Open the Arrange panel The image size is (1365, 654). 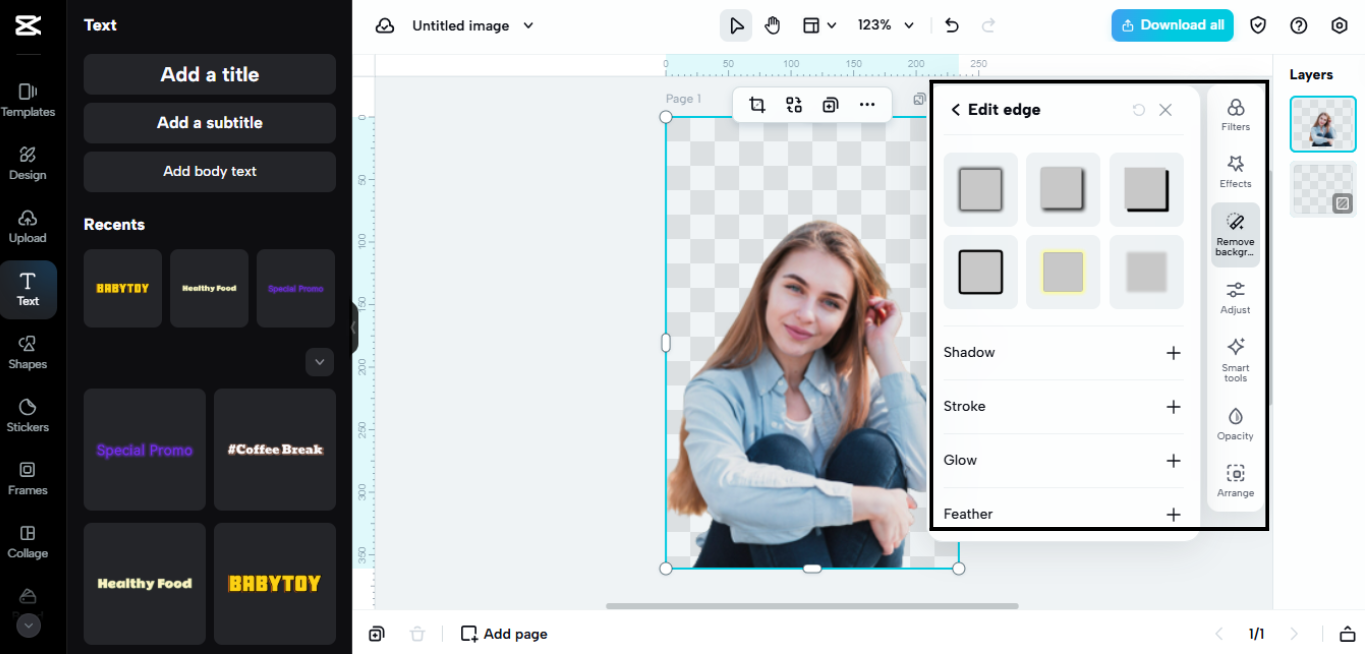tap(1235, 480)
